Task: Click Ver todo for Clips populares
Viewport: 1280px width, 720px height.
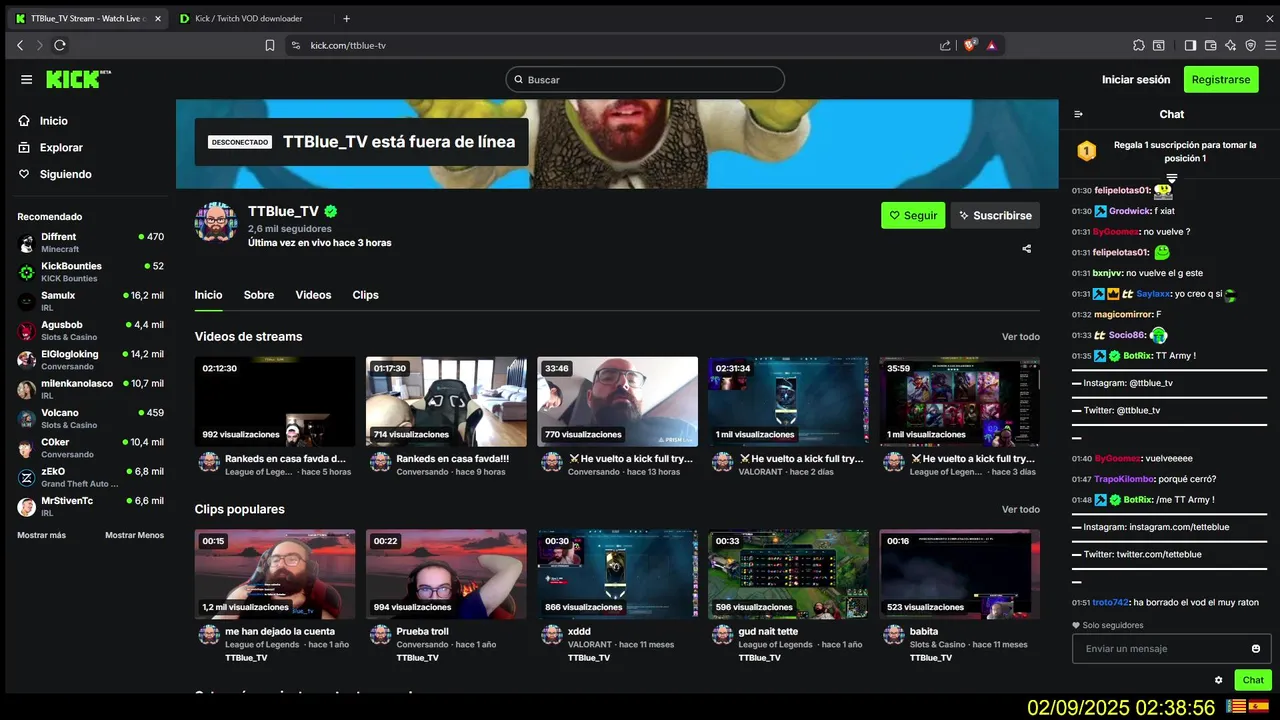Action: [x=1021, y=509]
